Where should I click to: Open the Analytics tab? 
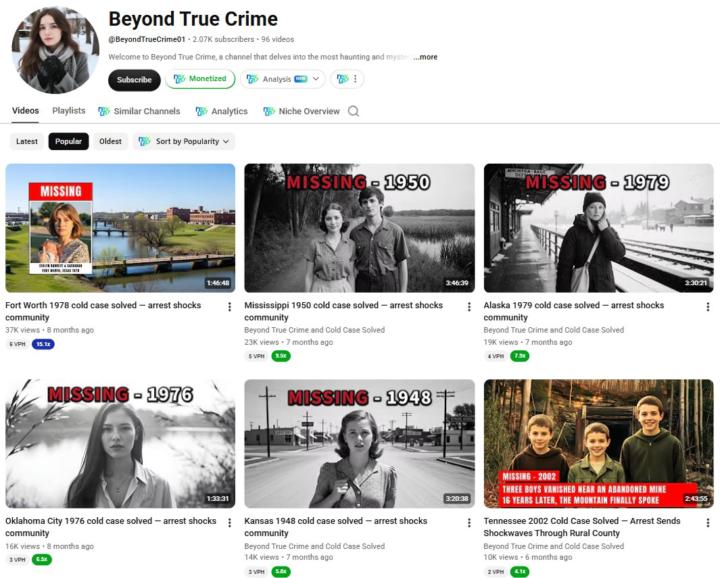tap(221, 111)
